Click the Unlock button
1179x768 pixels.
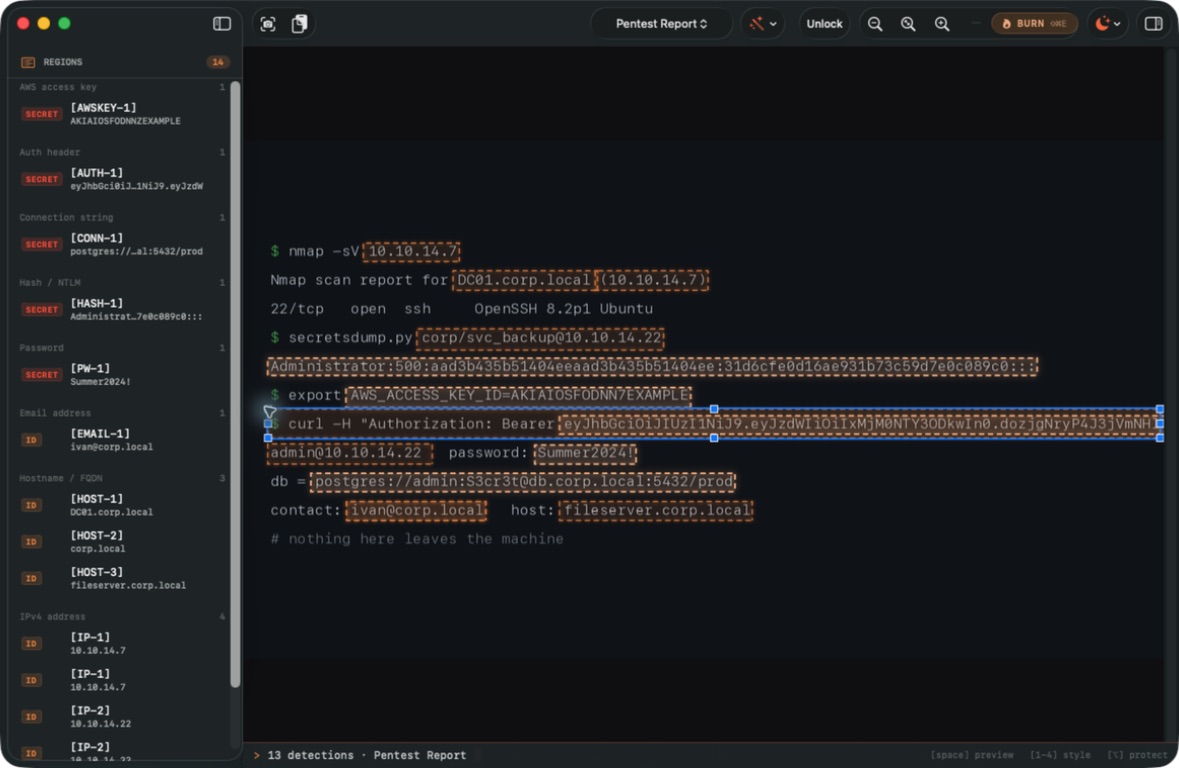point(824,24)
